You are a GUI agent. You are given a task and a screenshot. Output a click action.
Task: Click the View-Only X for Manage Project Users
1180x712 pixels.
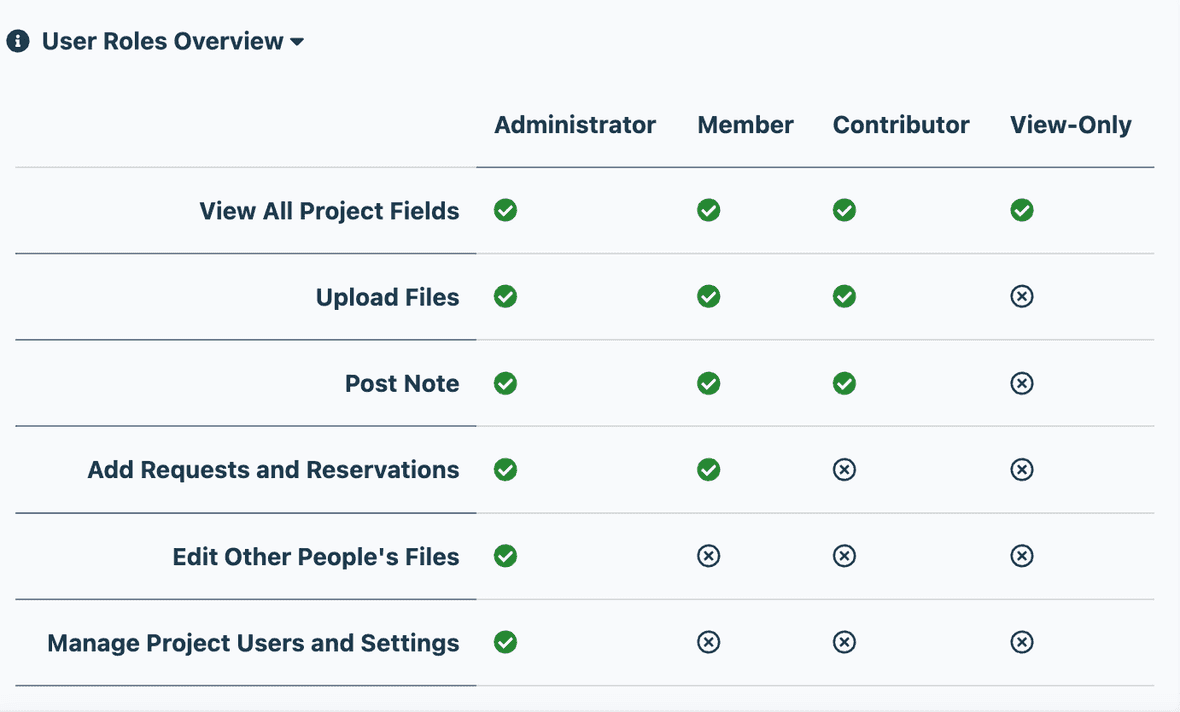[1022, 642]
